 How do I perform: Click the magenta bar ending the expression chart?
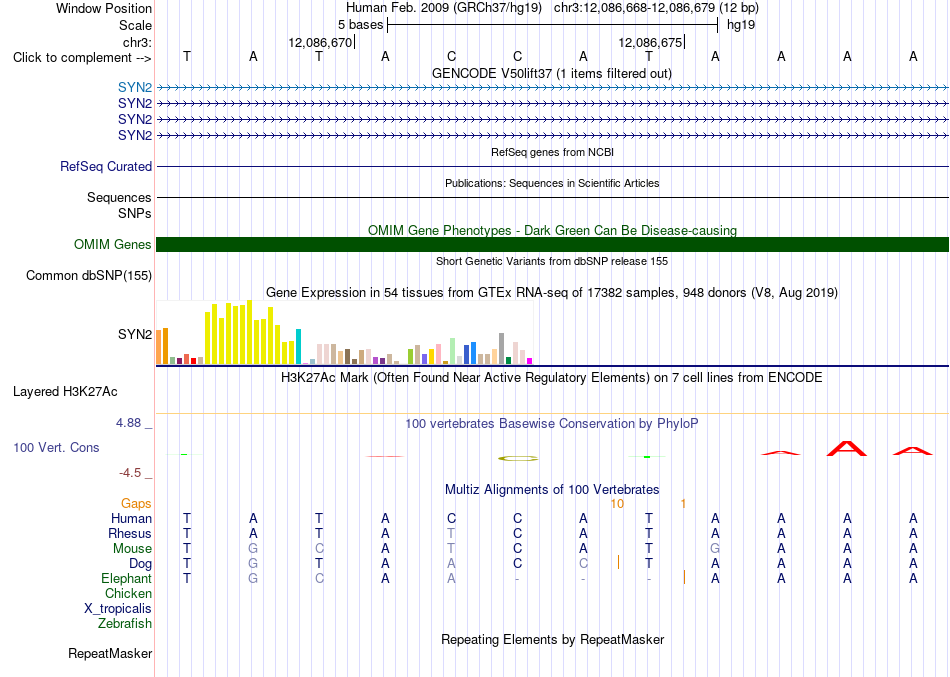530,361
